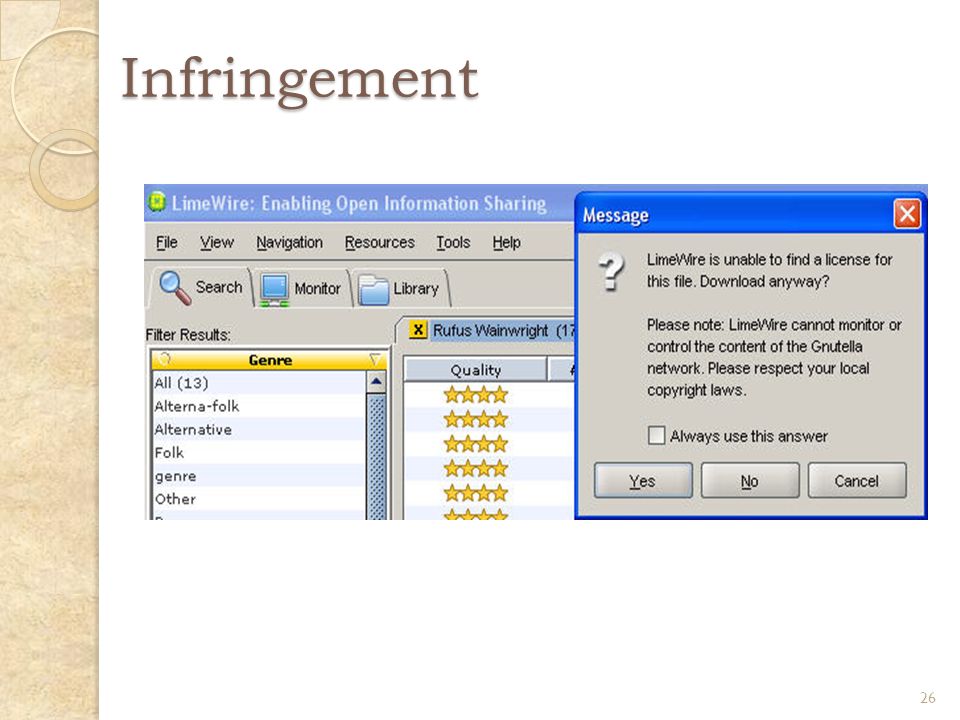Switch to the Search tab
Screen dimensions: 960x720
coord(200,288)
